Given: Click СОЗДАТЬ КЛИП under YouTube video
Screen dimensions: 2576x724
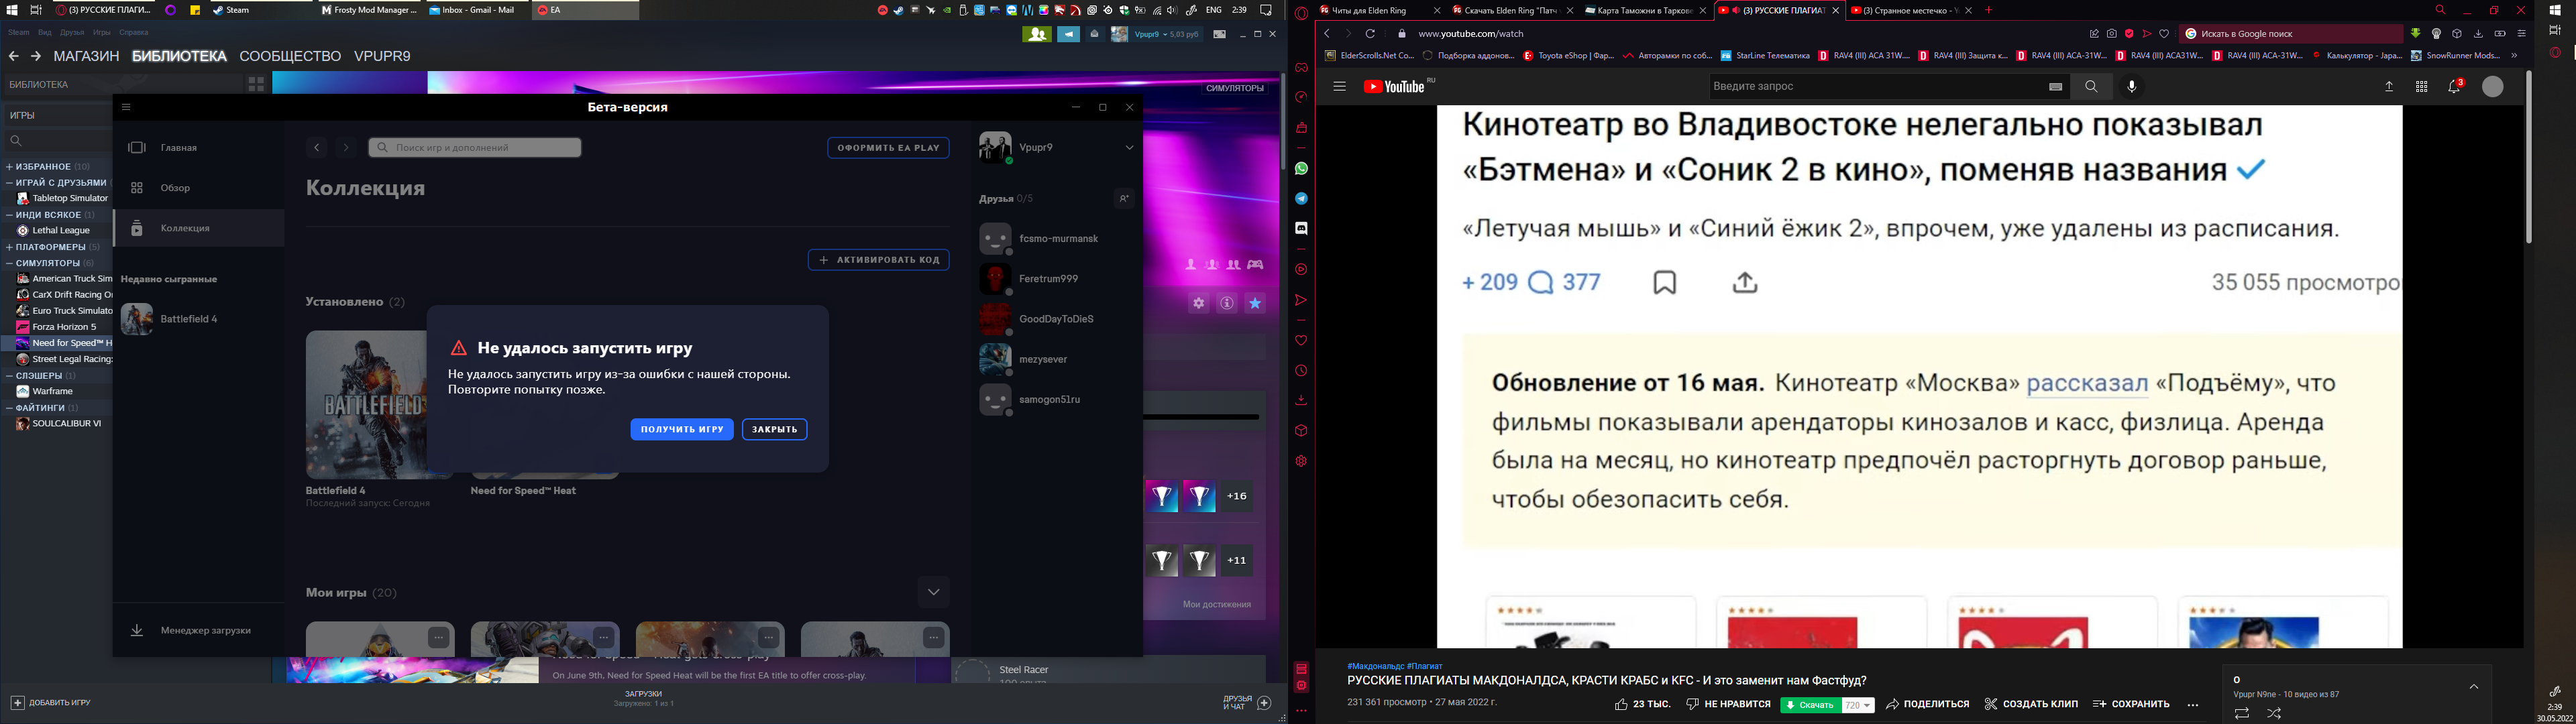Looking at the screenshot, I should 2031,705.
